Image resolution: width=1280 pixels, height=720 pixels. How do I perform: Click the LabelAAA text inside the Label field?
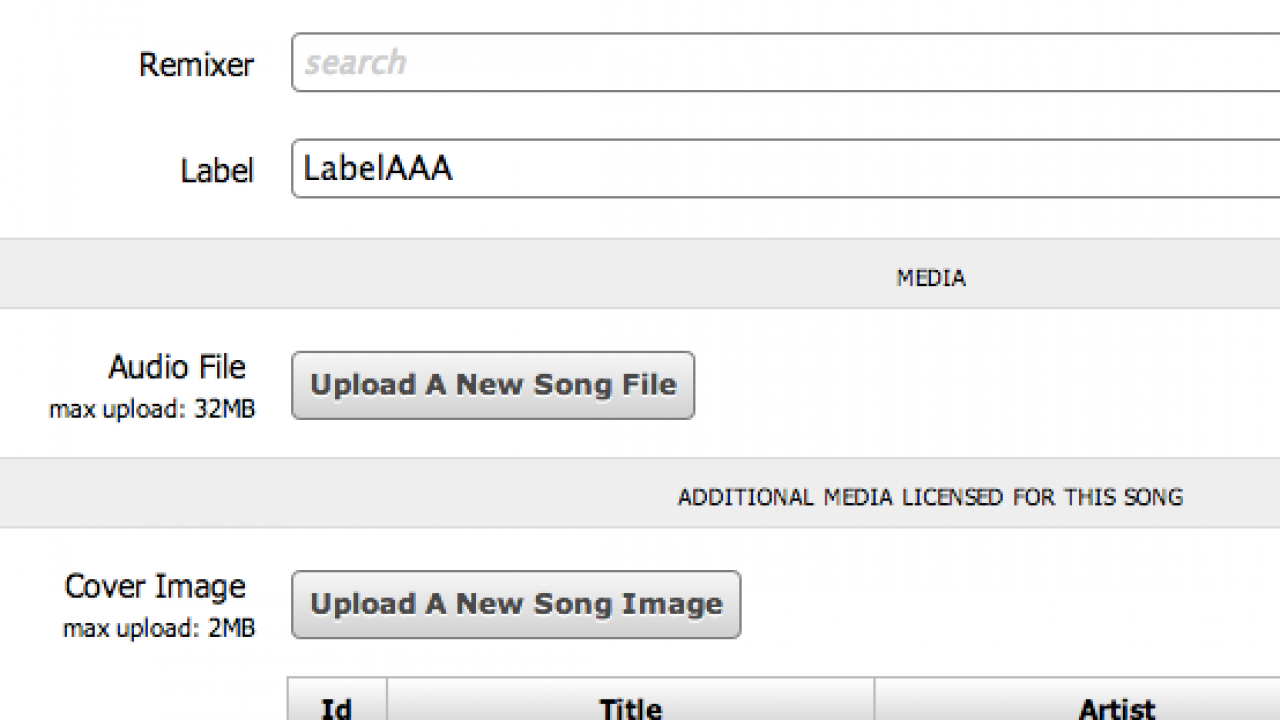(x=378, y=168)
